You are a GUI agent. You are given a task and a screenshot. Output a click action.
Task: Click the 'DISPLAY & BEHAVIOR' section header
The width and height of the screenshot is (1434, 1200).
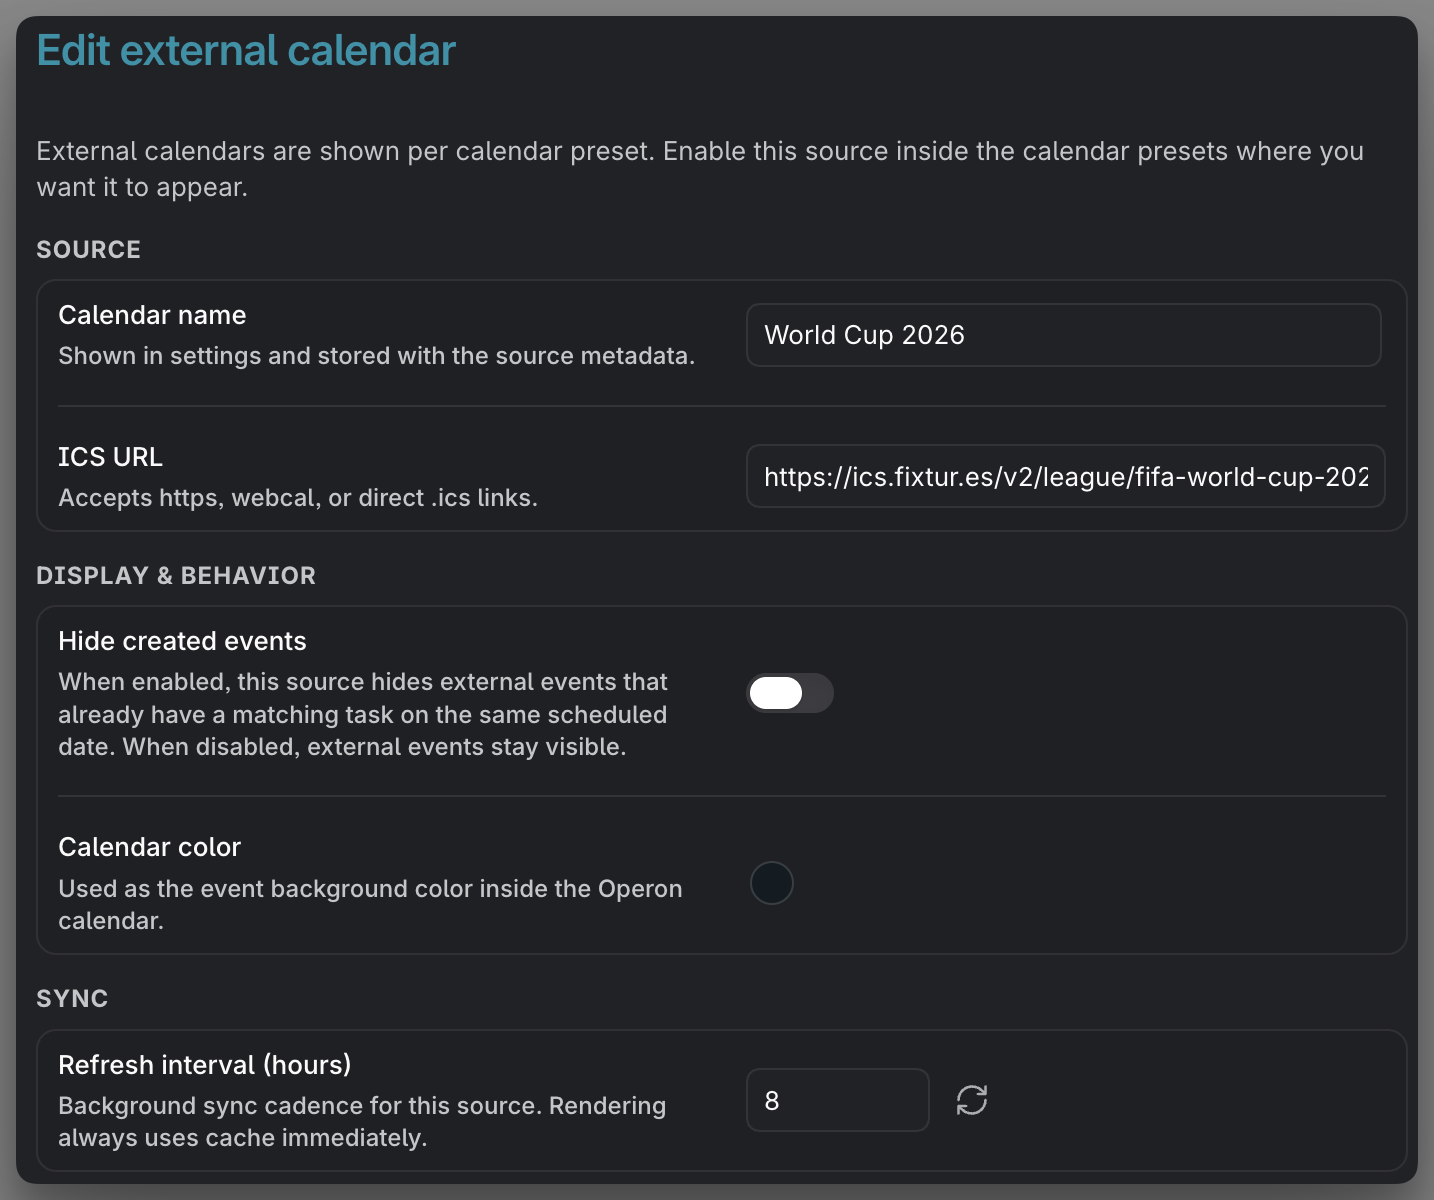point(176,575)
